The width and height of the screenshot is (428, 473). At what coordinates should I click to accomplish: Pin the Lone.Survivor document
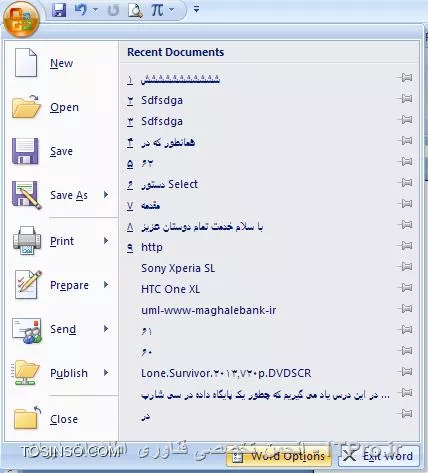click(x=406, y=372)
